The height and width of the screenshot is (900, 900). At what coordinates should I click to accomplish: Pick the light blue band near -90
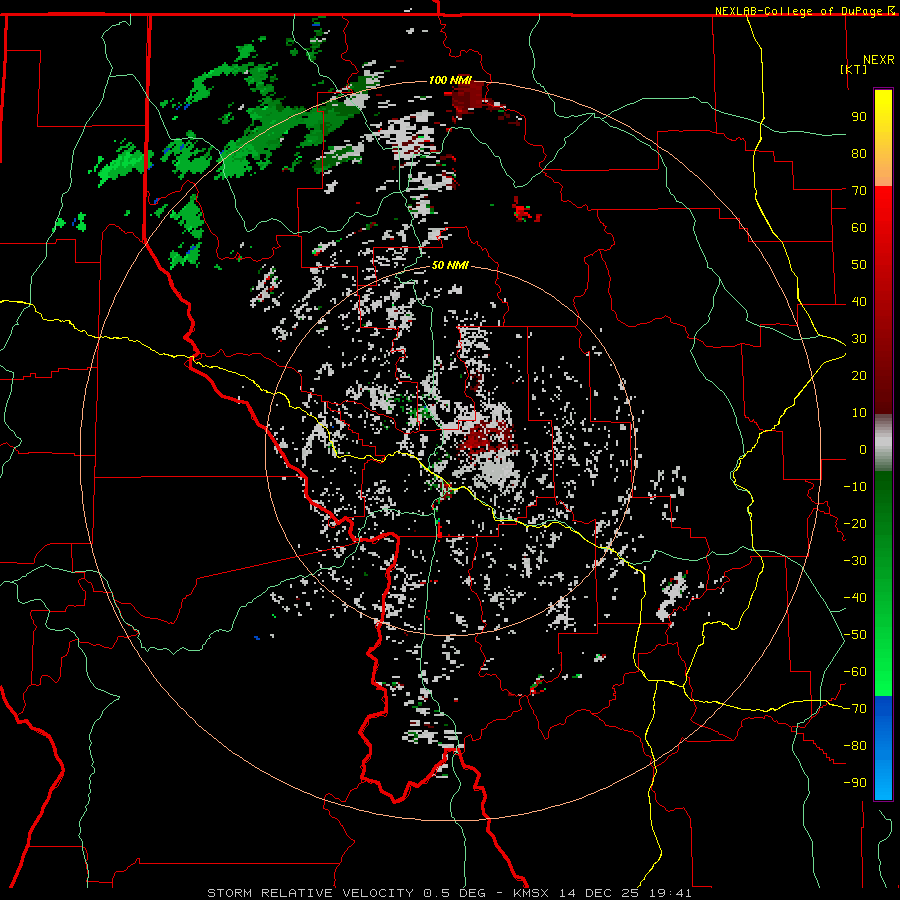point(883,781)
